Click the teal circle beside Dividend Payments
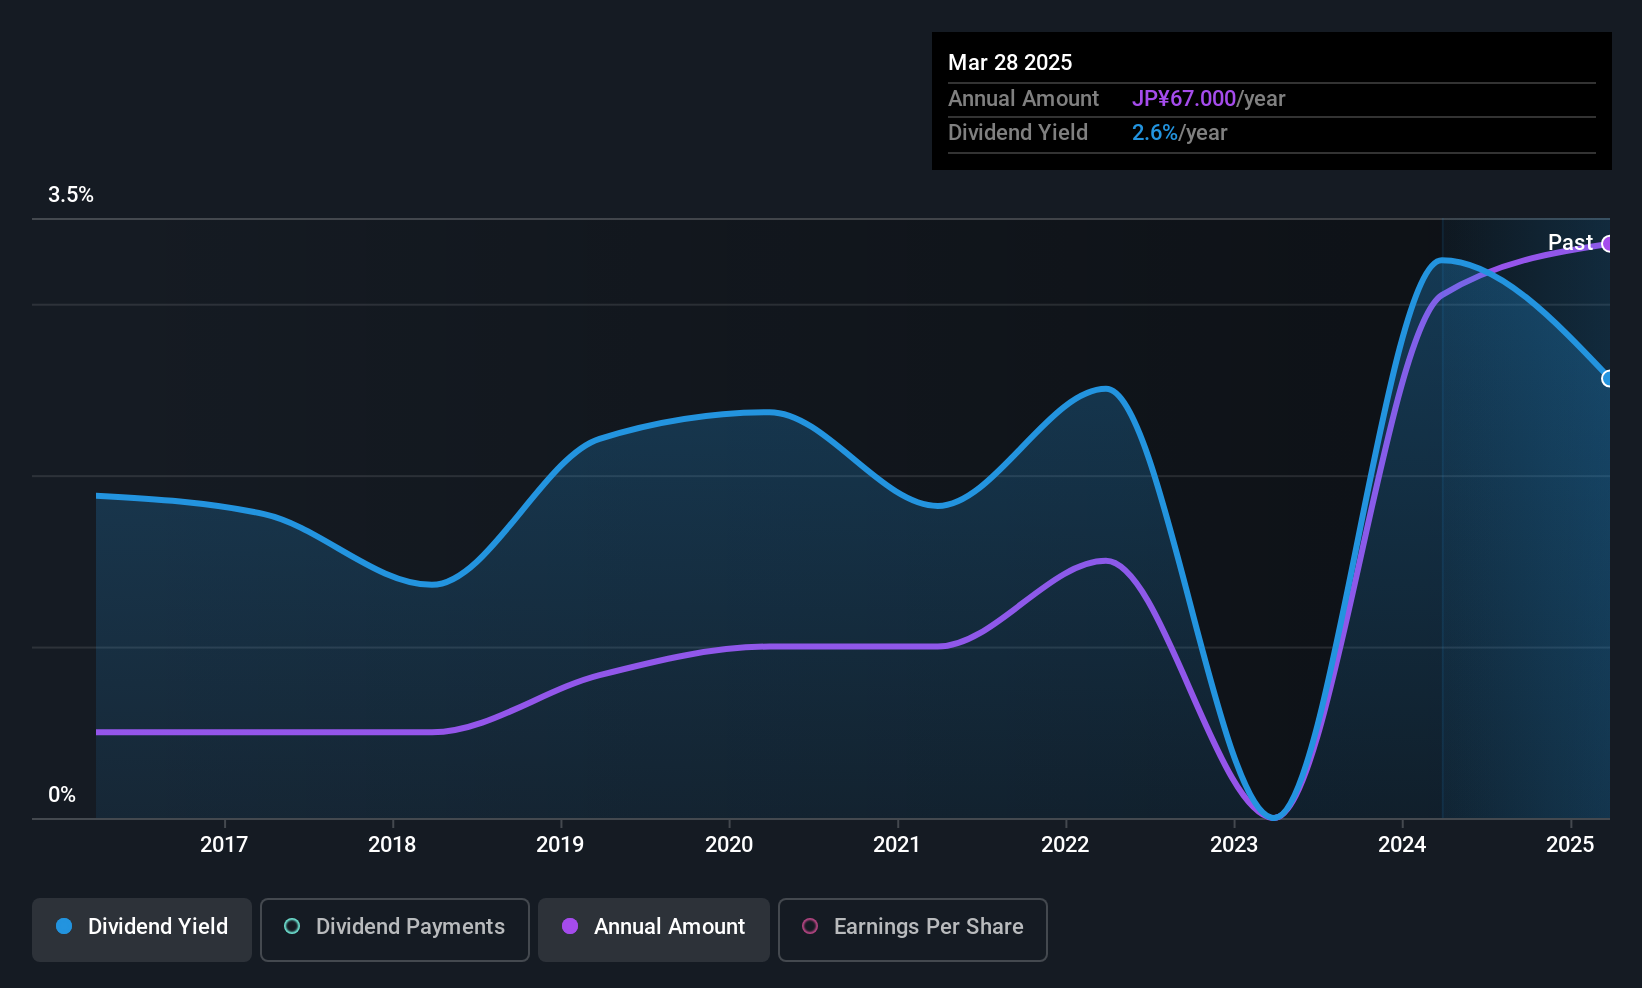1642x988 pixels. click(292, 927)
